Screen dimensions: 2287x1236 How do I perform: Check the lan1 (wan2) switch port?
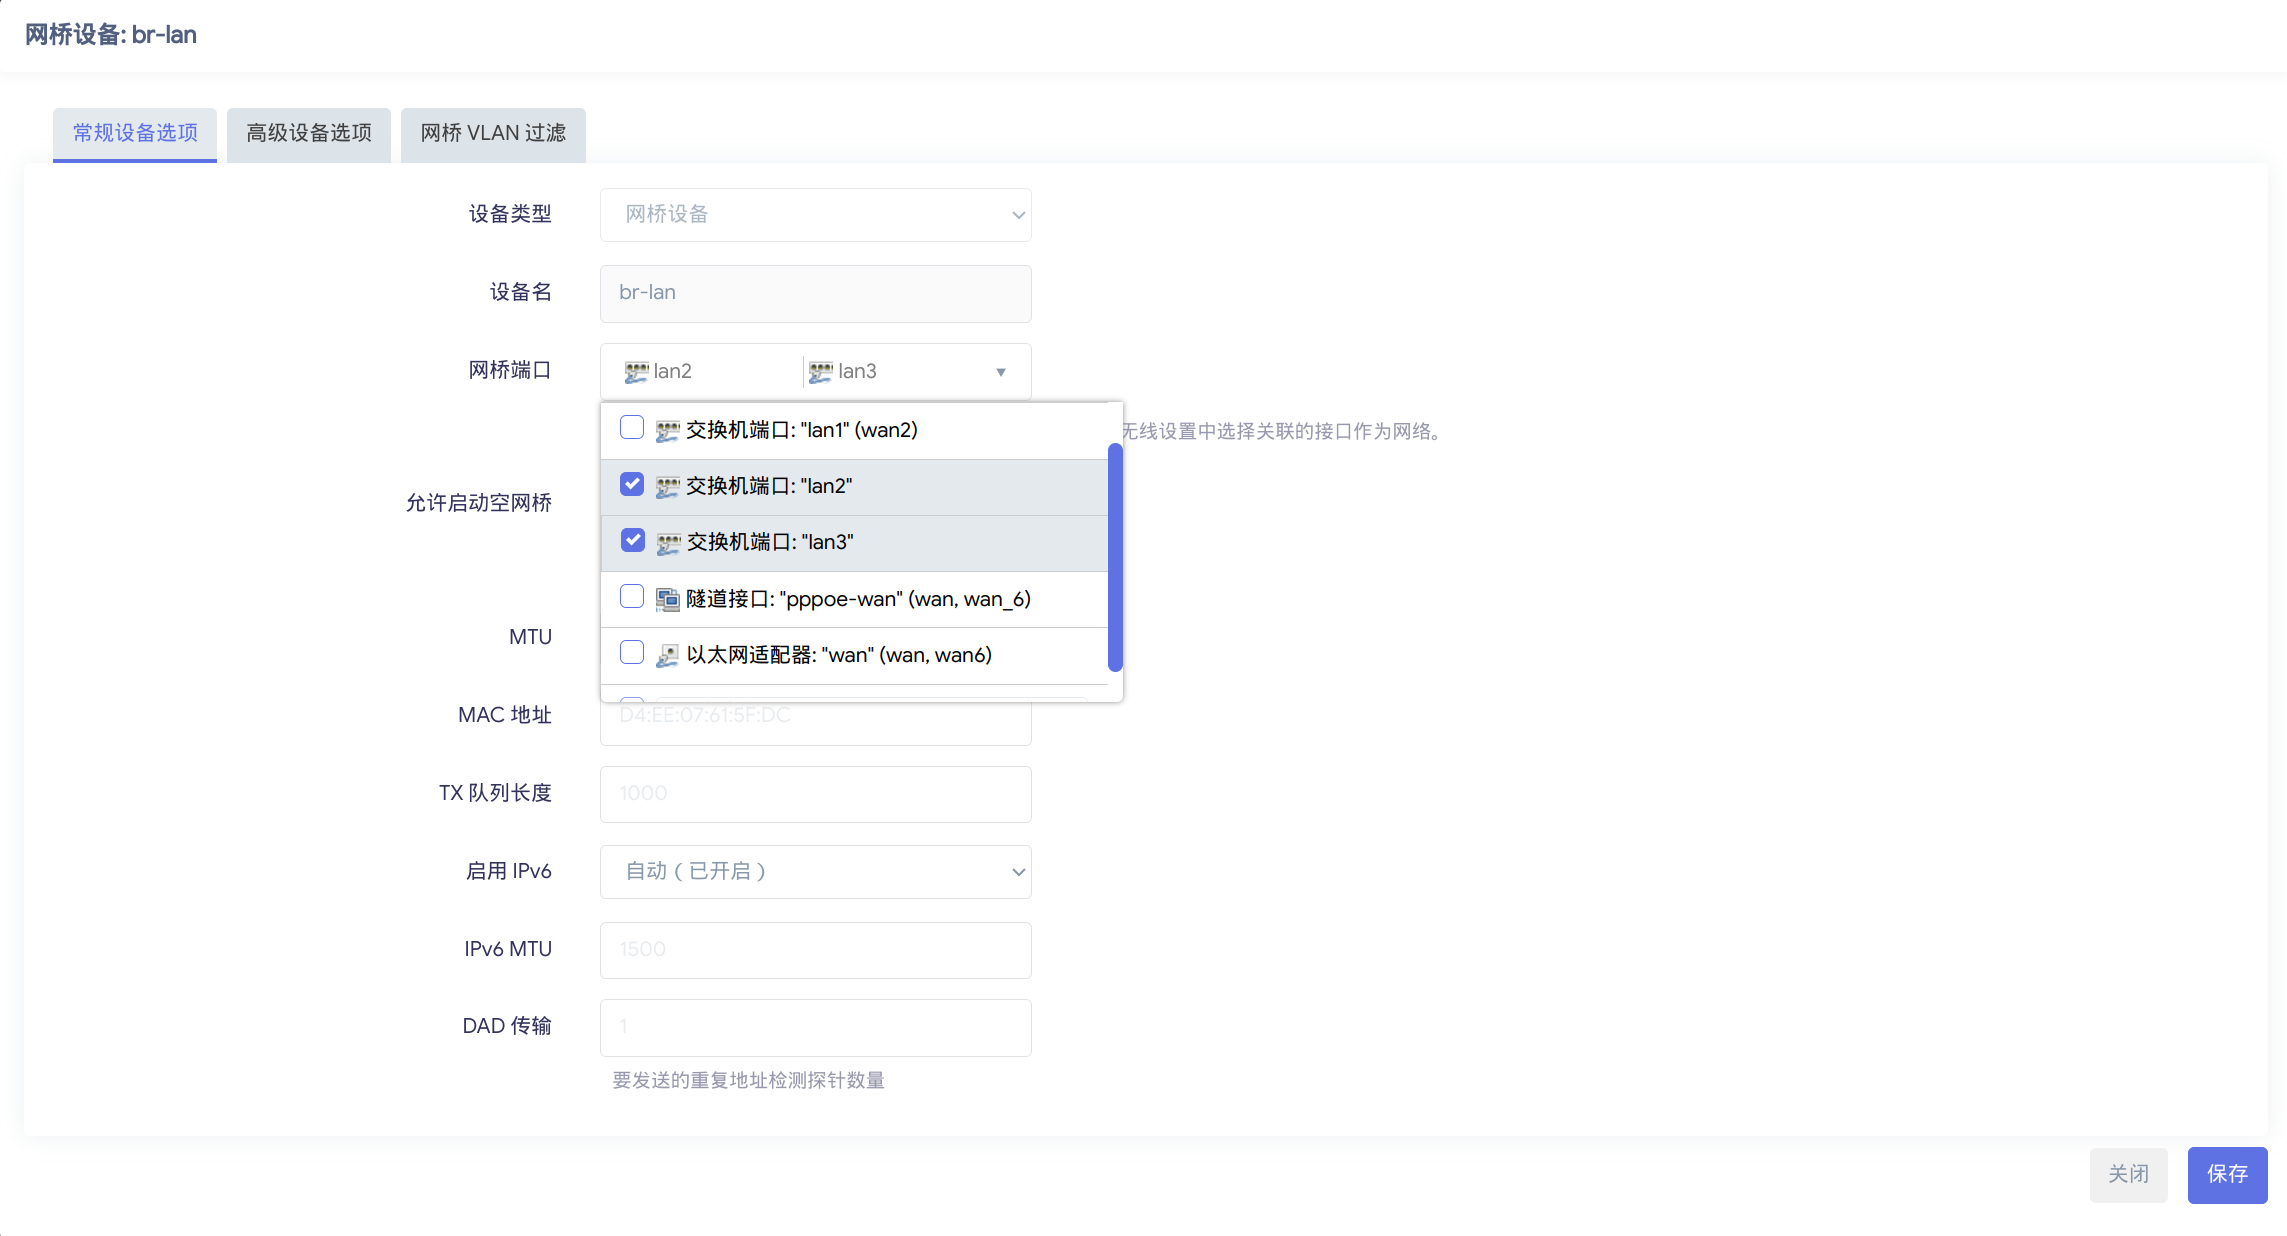[x=632, y=428]
